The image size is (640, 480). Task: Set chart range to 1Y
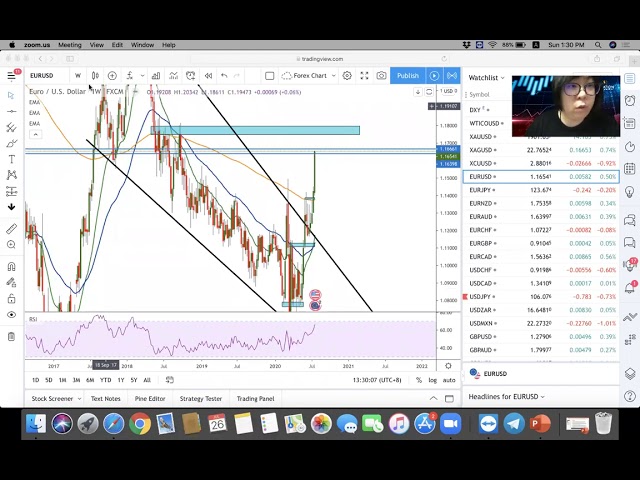[x=120, y=380]
